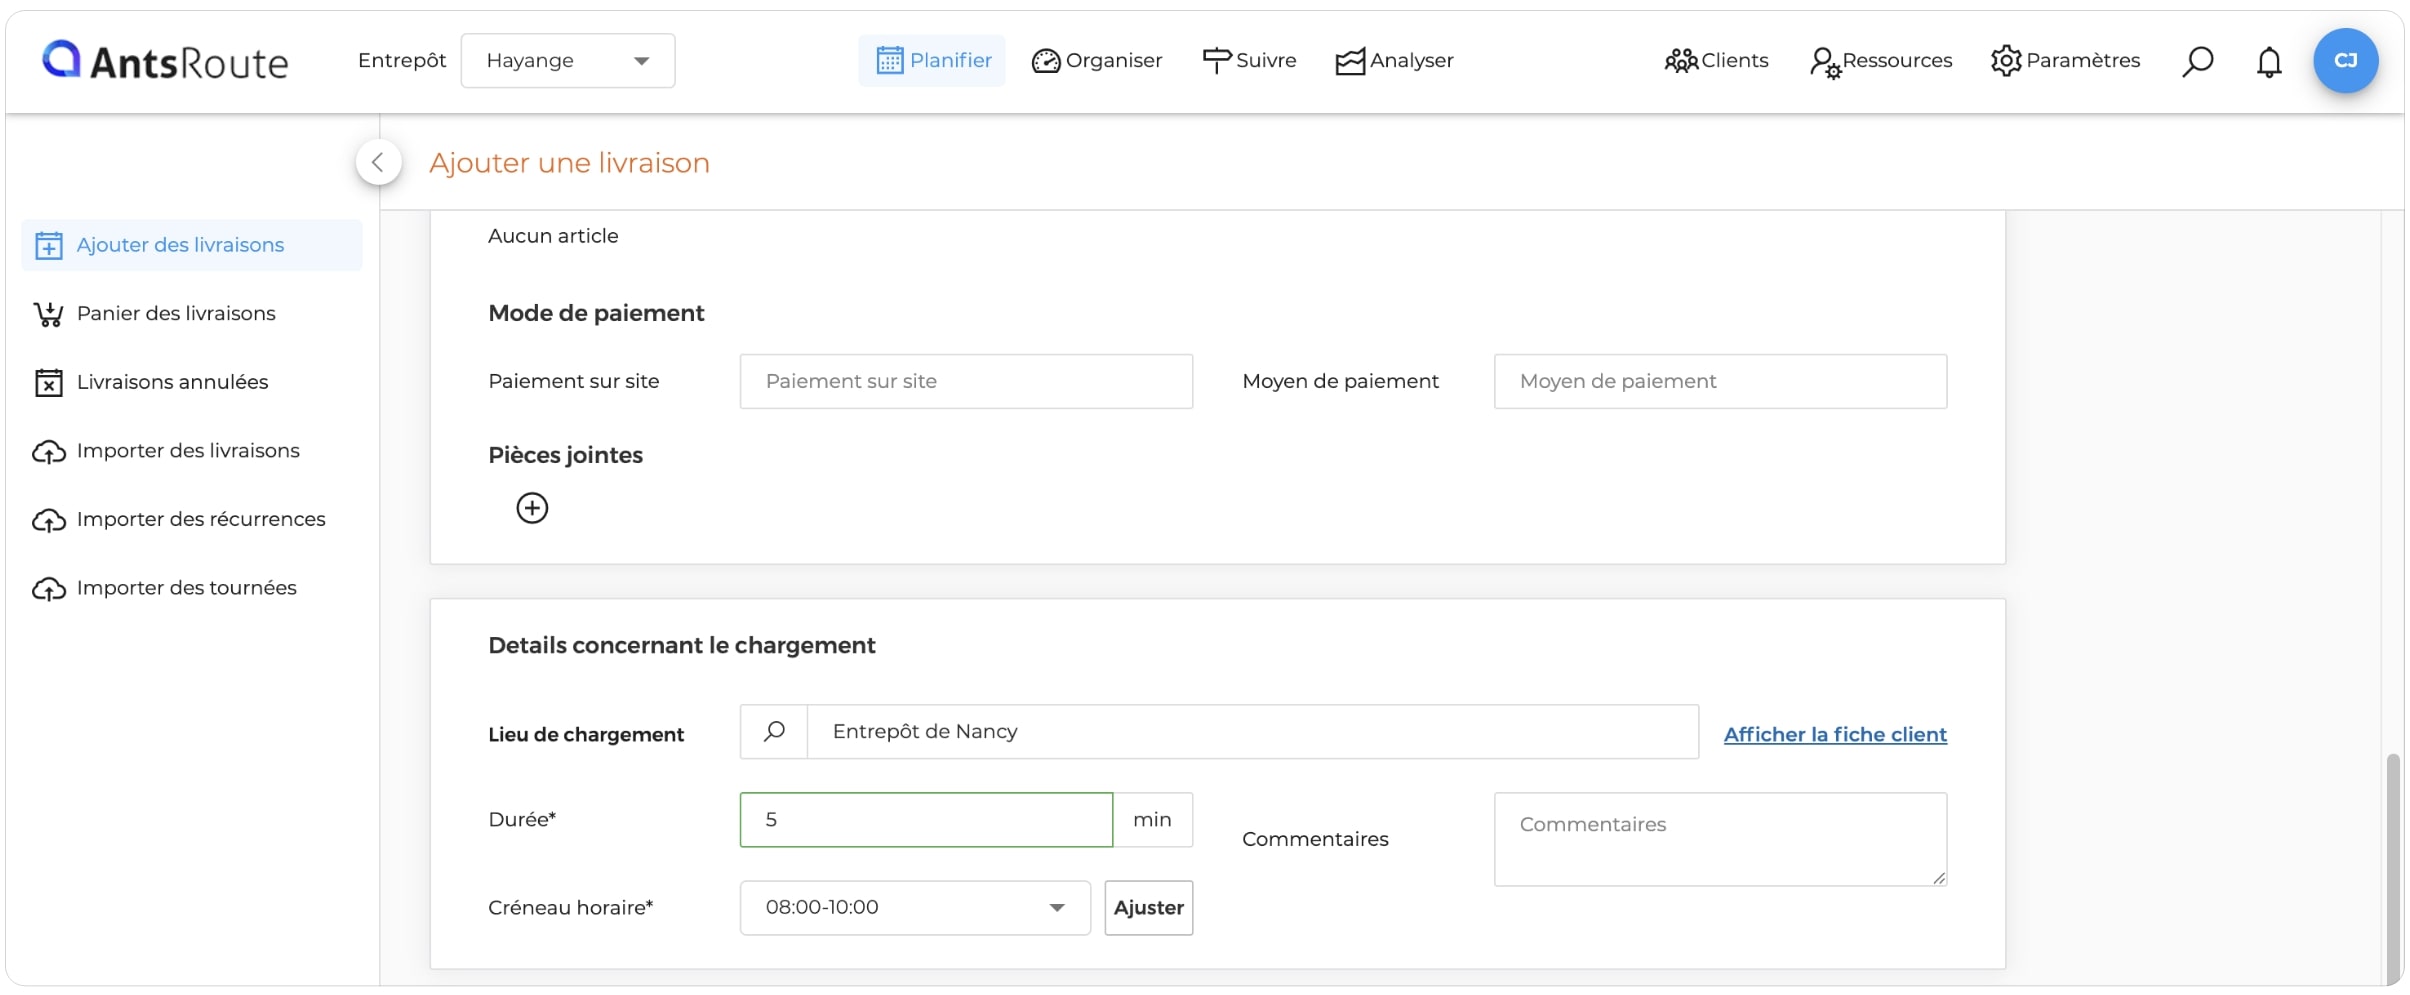Open the notifications bell
The width and height of the screenshot is (2410, 995).
[2269, 62]
